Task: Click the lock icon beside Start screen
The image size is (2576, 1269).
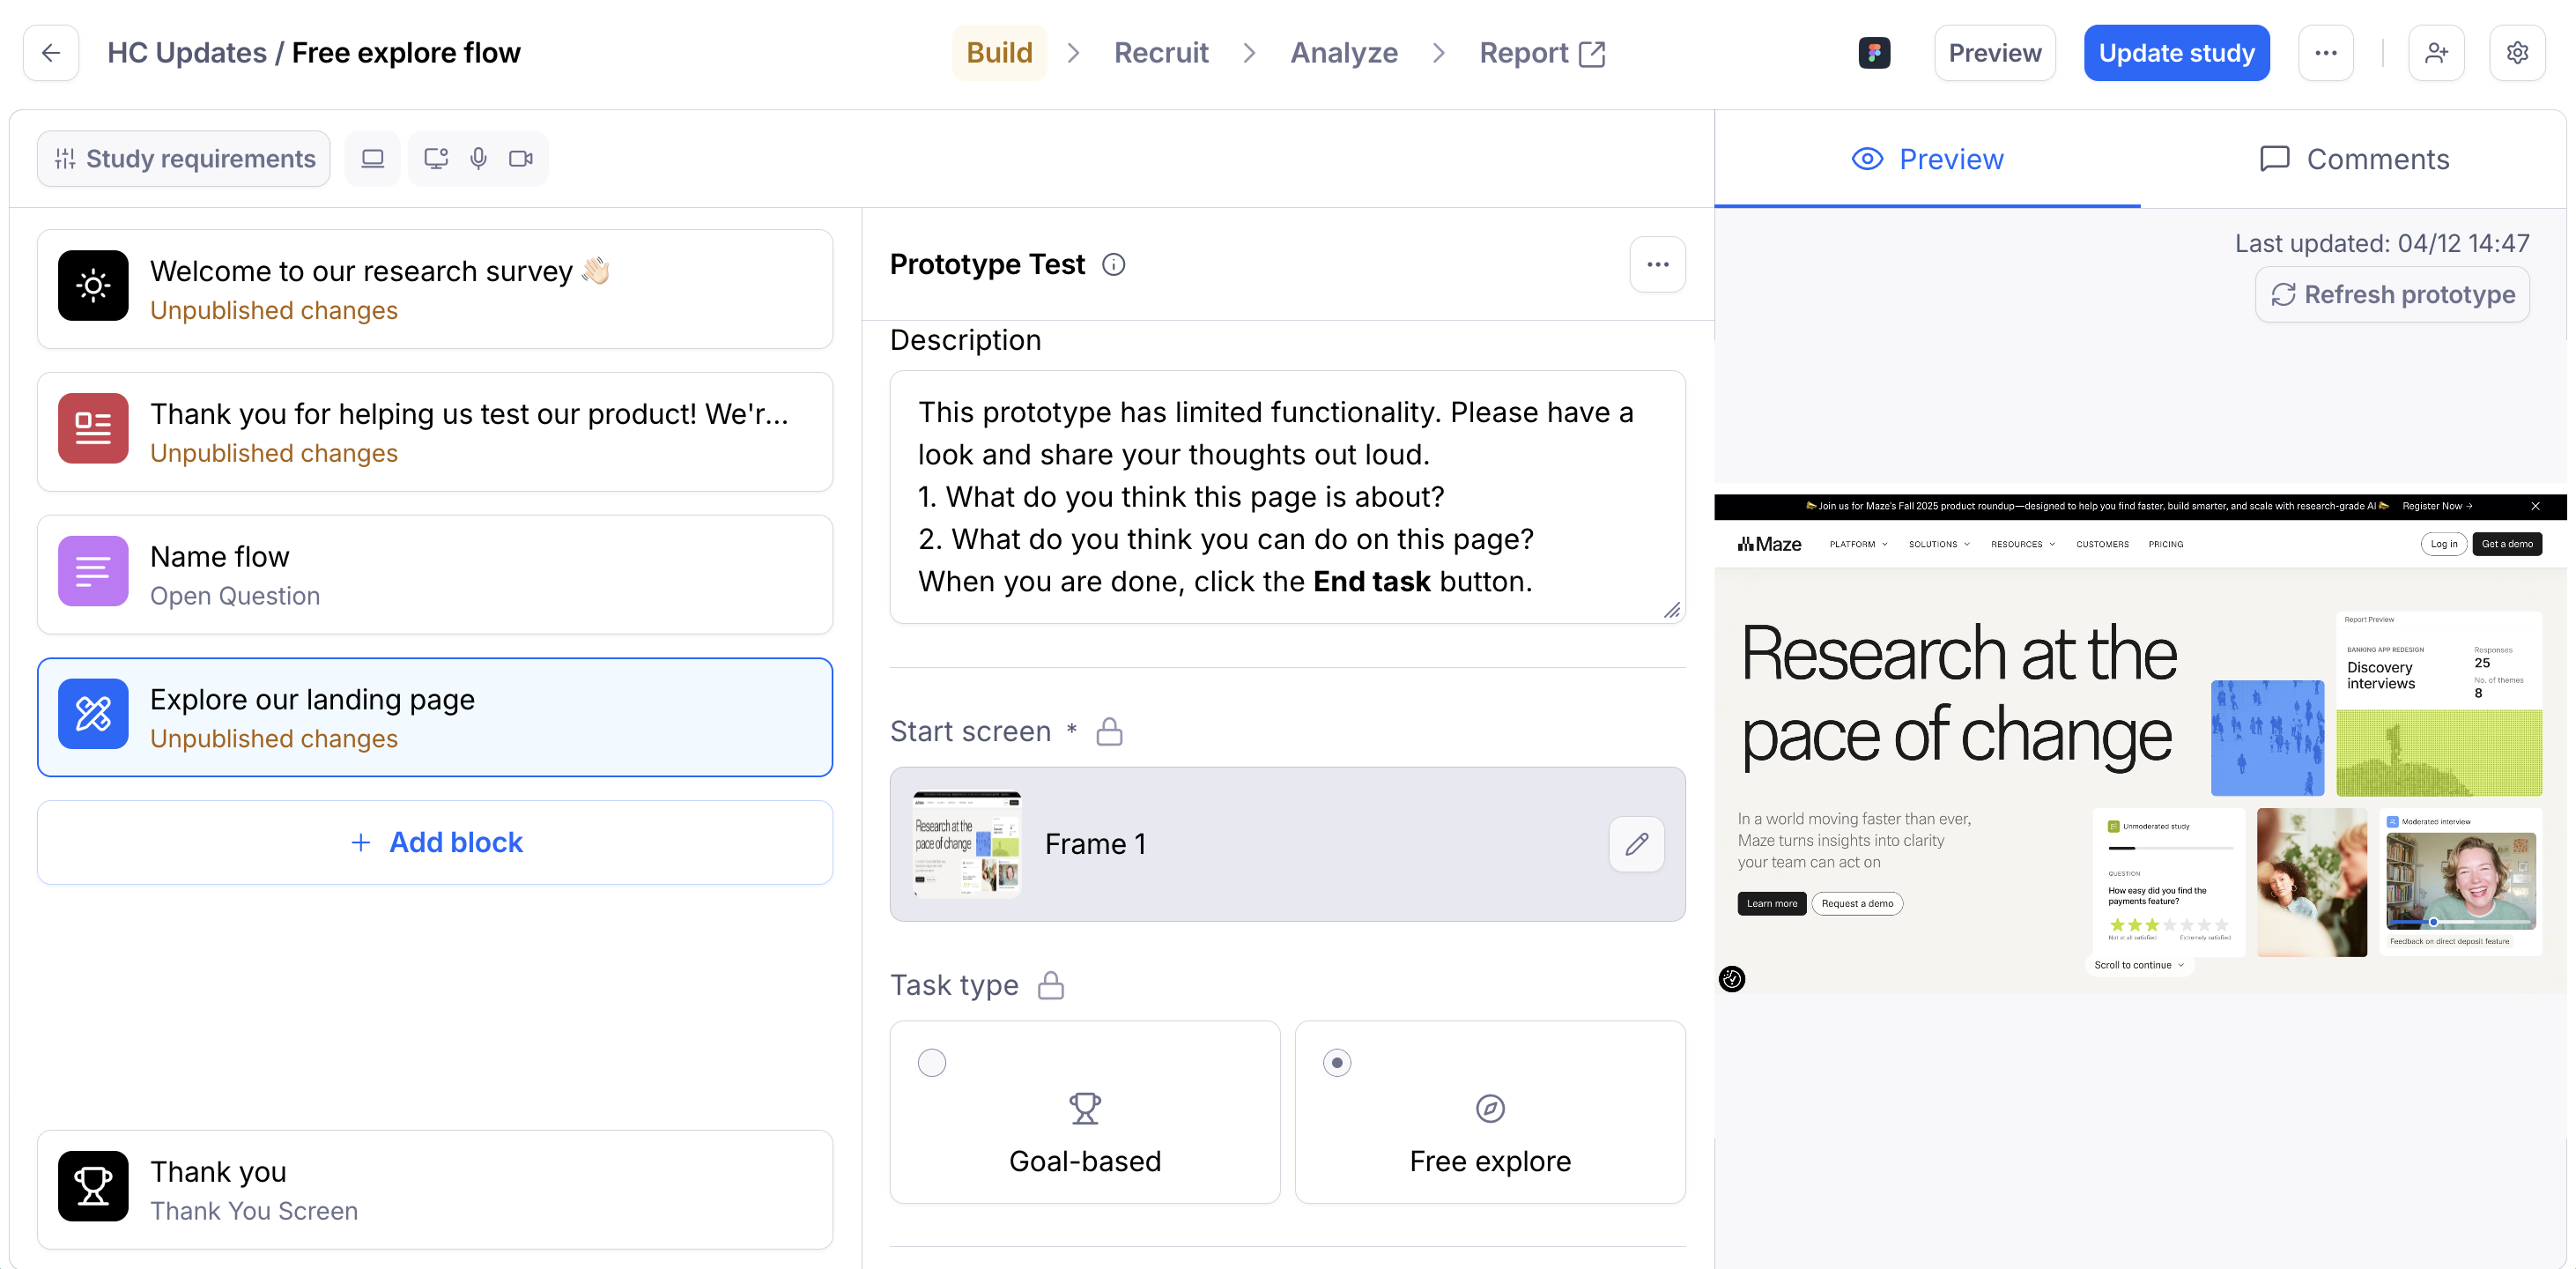Action: pyautogui.click(x=1109, y=732)
